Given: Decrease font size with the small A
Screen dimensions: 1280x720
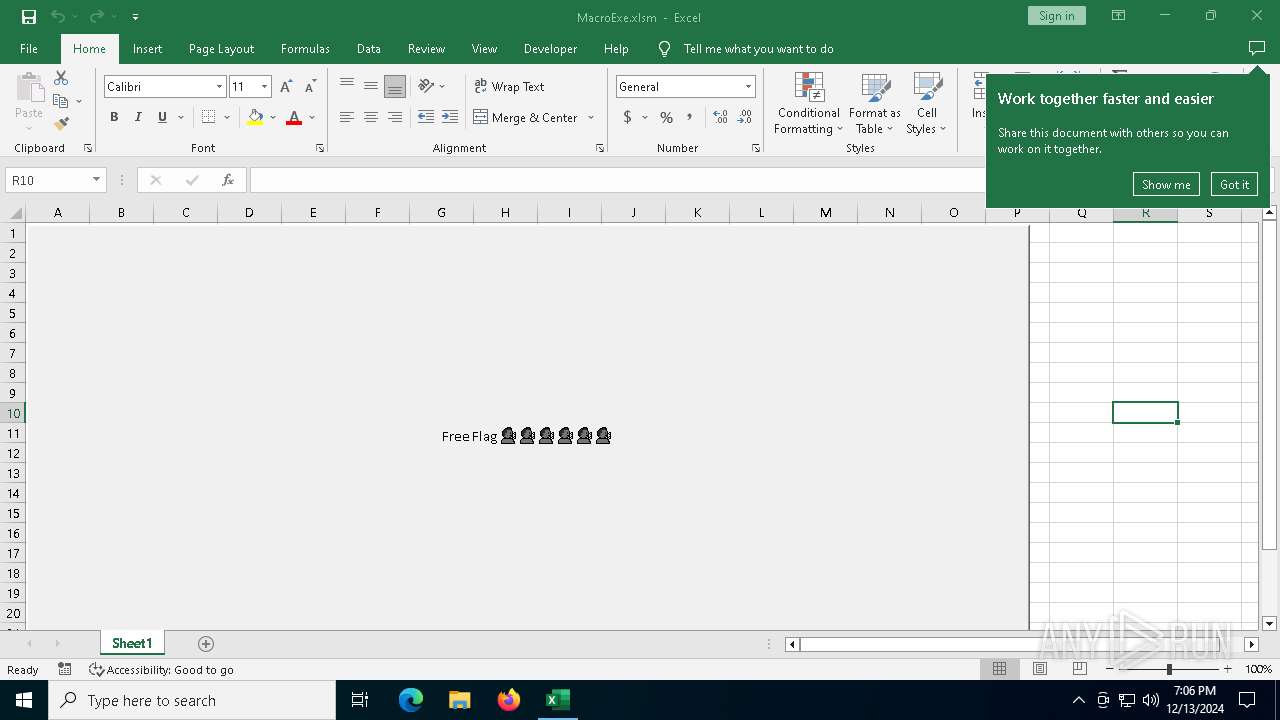Looking at the screenshot, I should pos(311,87).
